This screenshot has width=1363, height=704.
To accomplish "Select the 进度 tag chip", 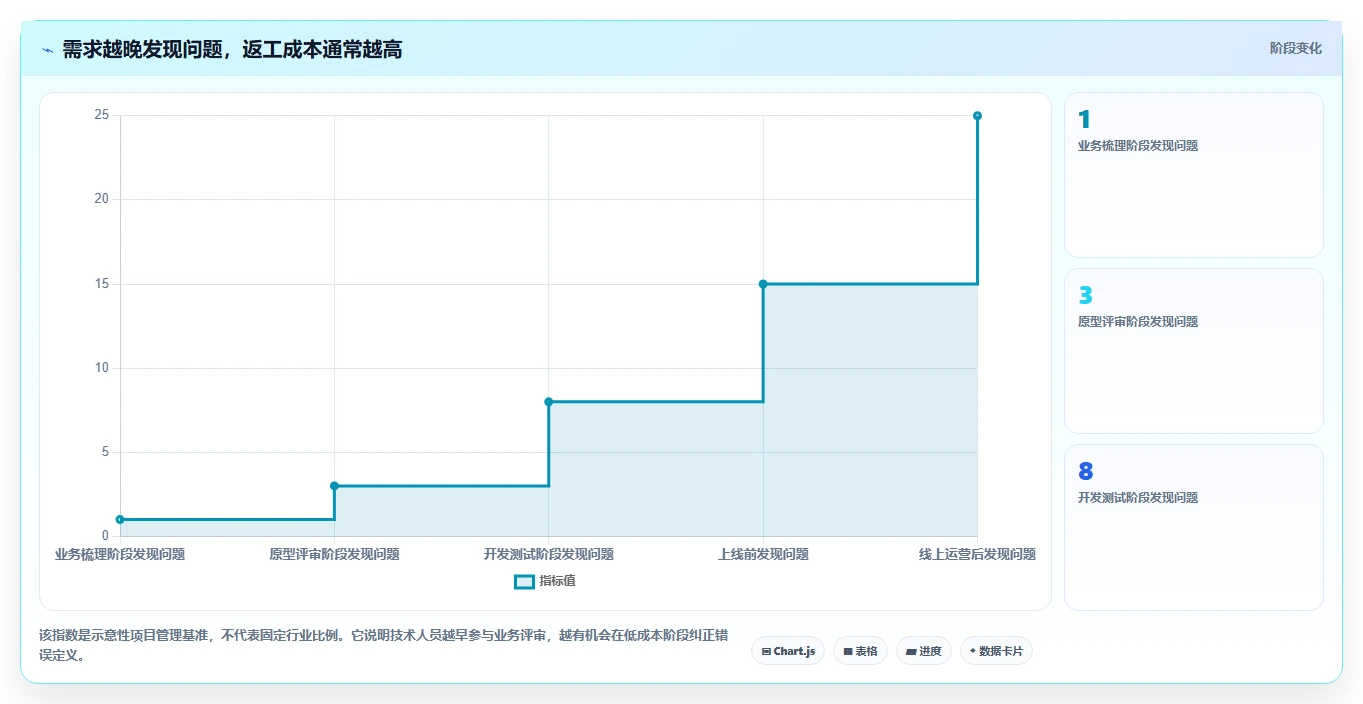I will pos(924,651).
